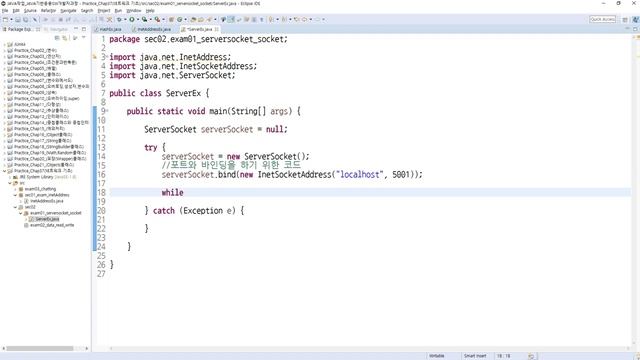Maximize the Package Explorer panel
640x360 pixels.
coord(84,29)
